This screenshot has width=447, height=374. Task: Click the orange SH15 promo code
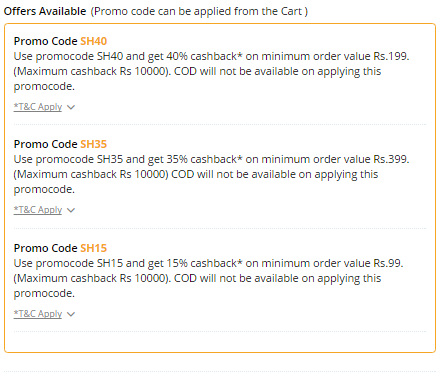[x=94, y=248]
